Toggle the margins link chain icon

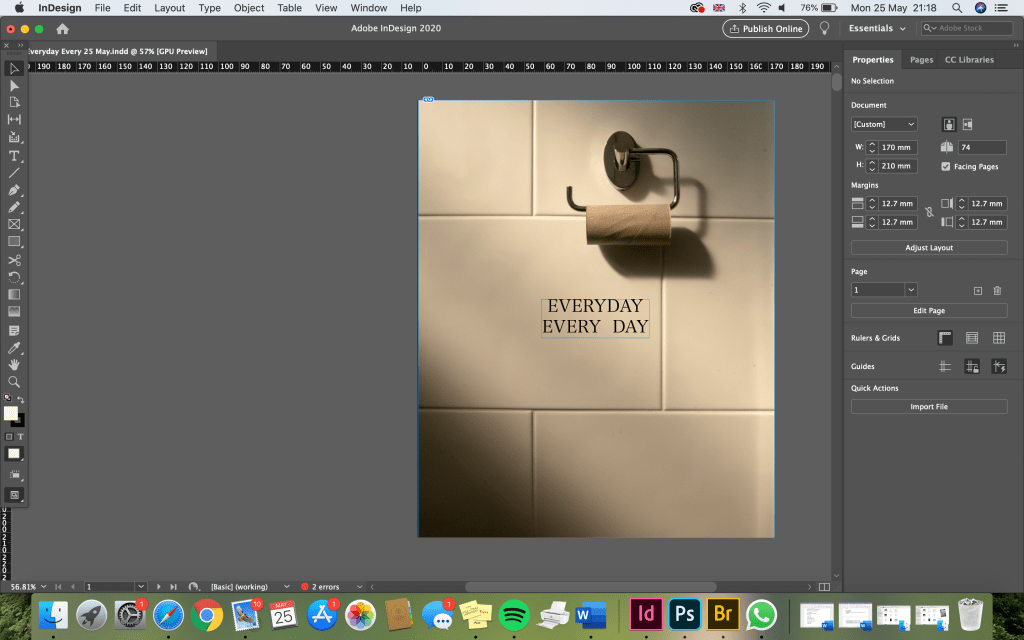click(929, 213)
